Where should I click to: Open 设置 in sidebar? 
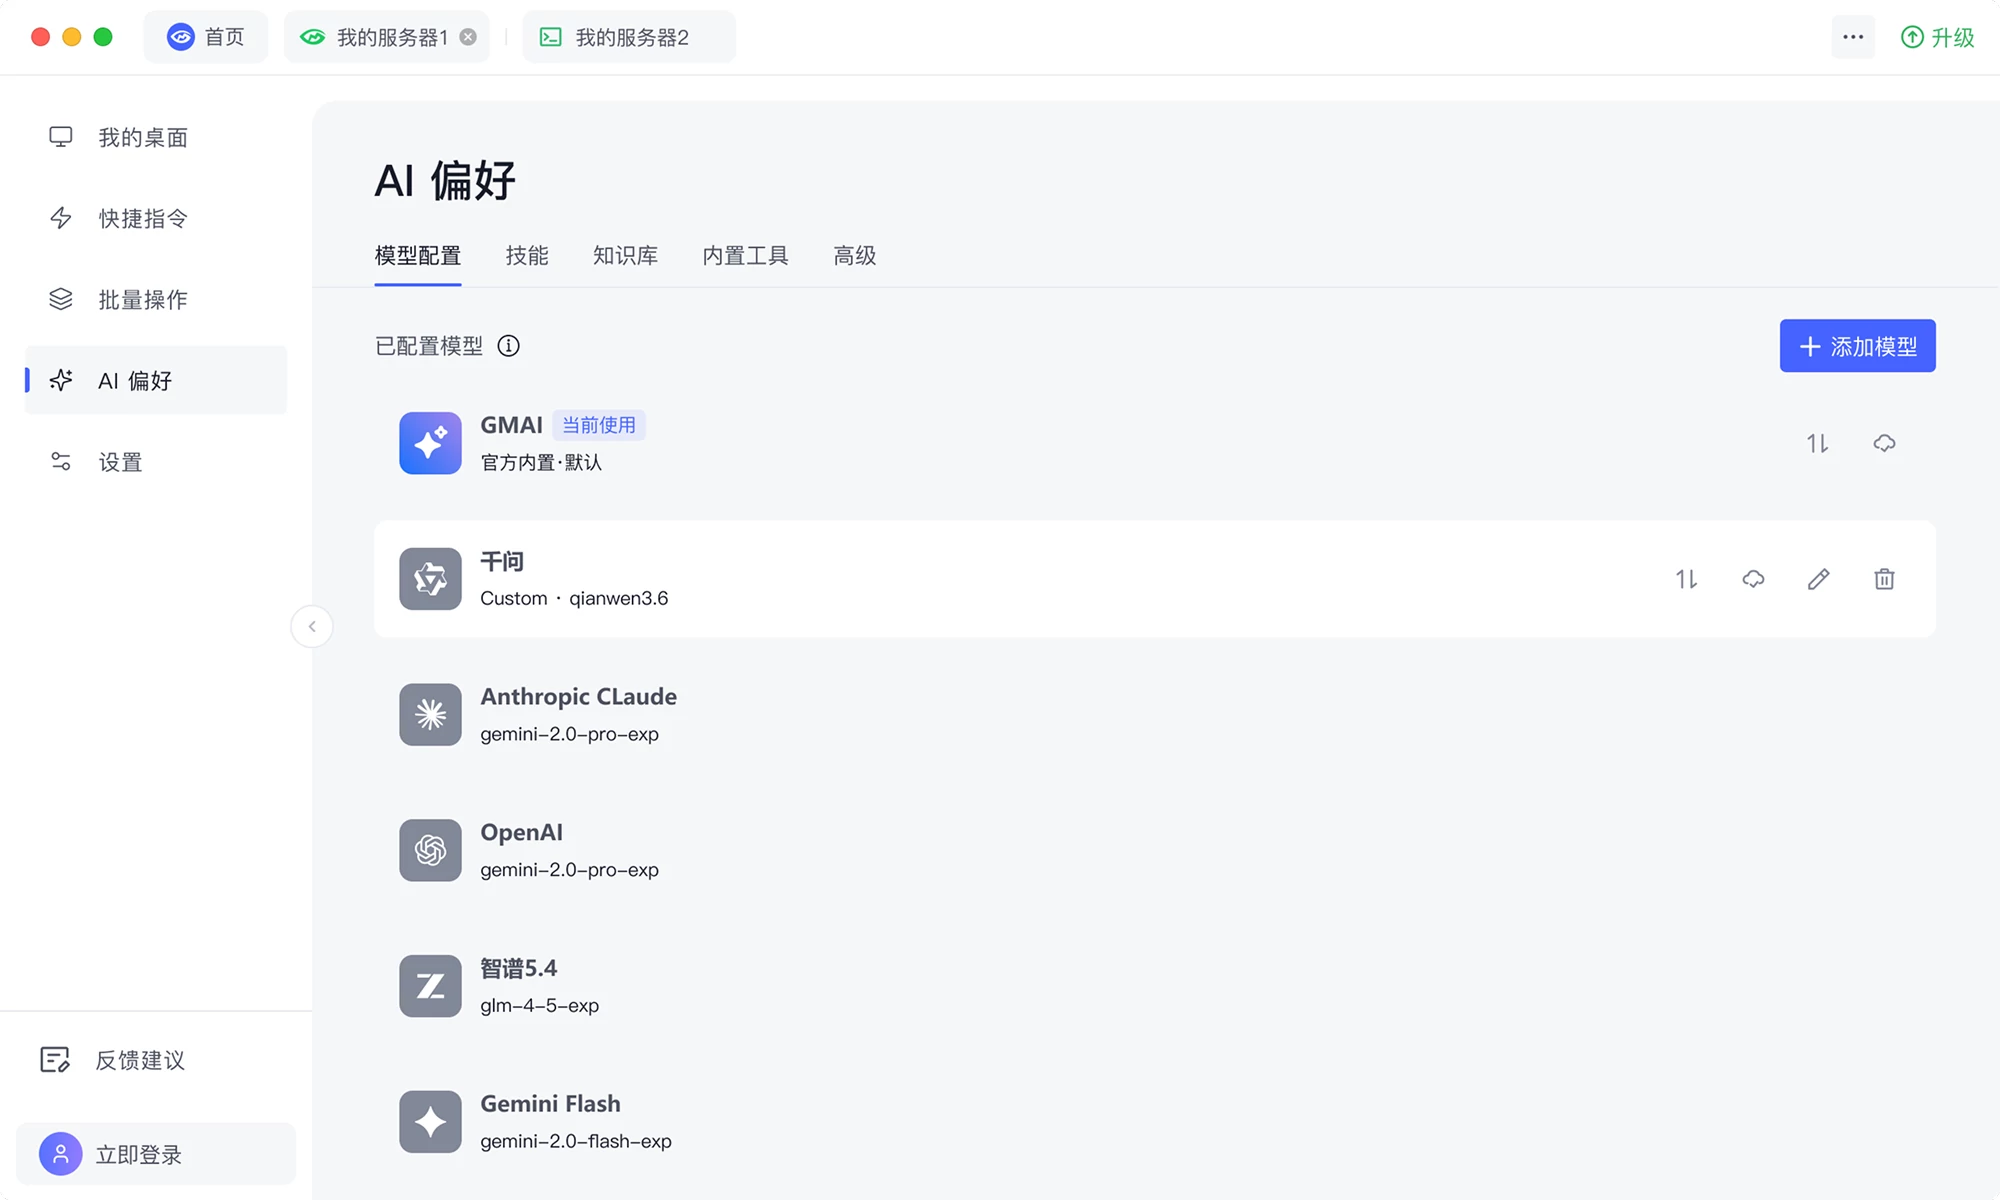tap(156, 461)
